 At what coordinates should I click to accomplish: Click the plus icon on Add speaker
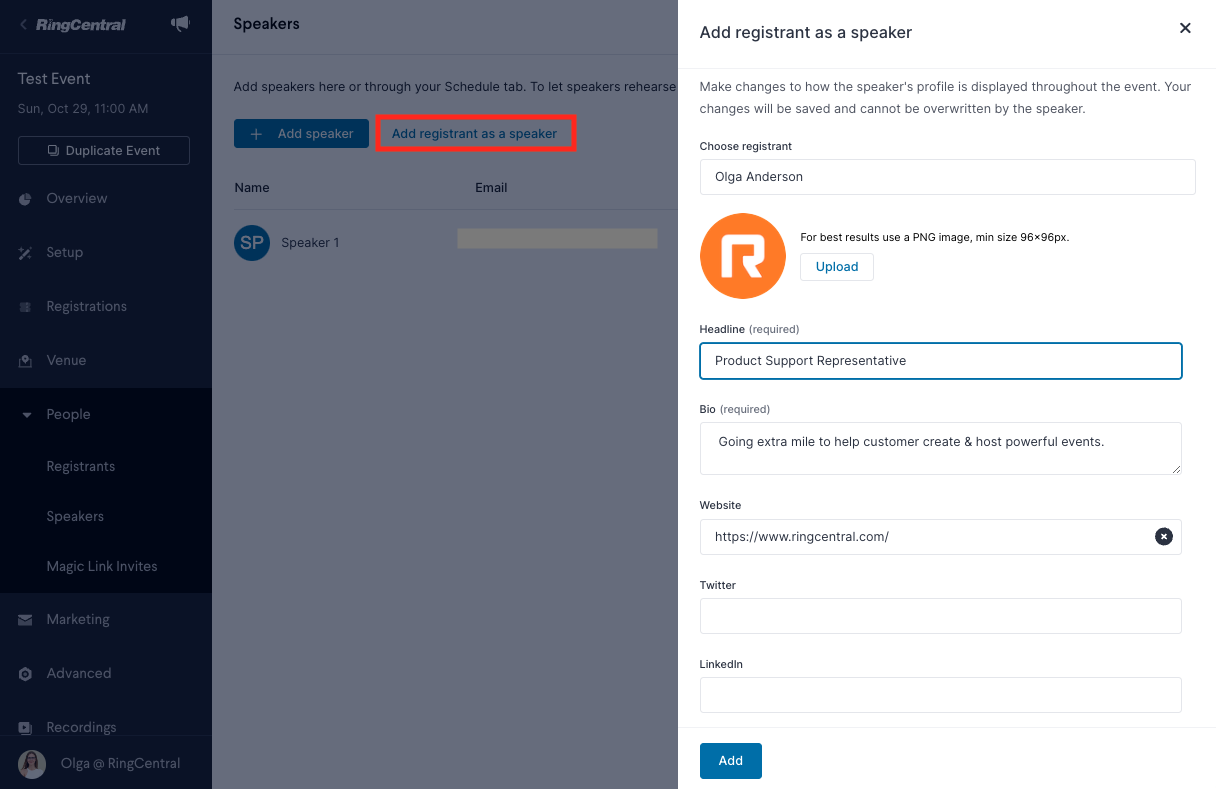[257, 134]
